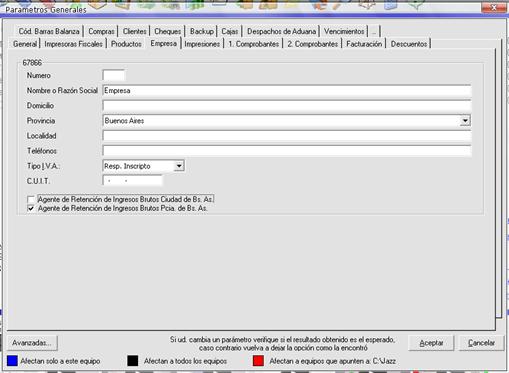Click the black 'Afectan a todos los equipos' square
This screenshot has width=509, height=373.
point(133,361)
